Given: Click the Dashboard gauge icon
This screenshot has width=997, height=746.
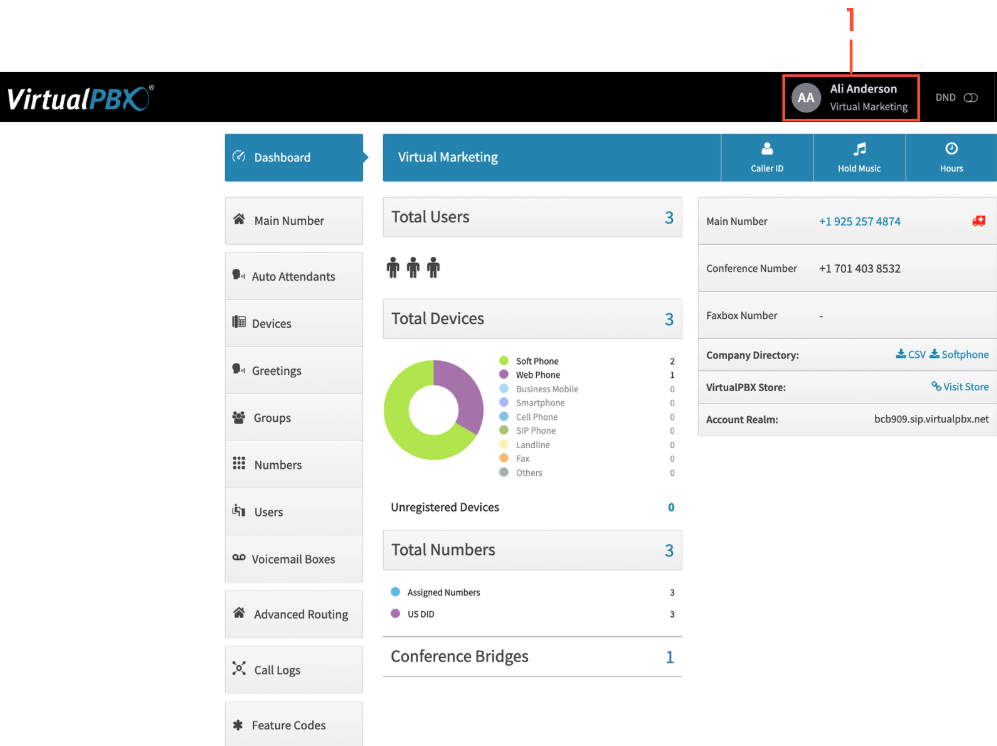Looking at the screenshot, I should (x=239, y=156).
